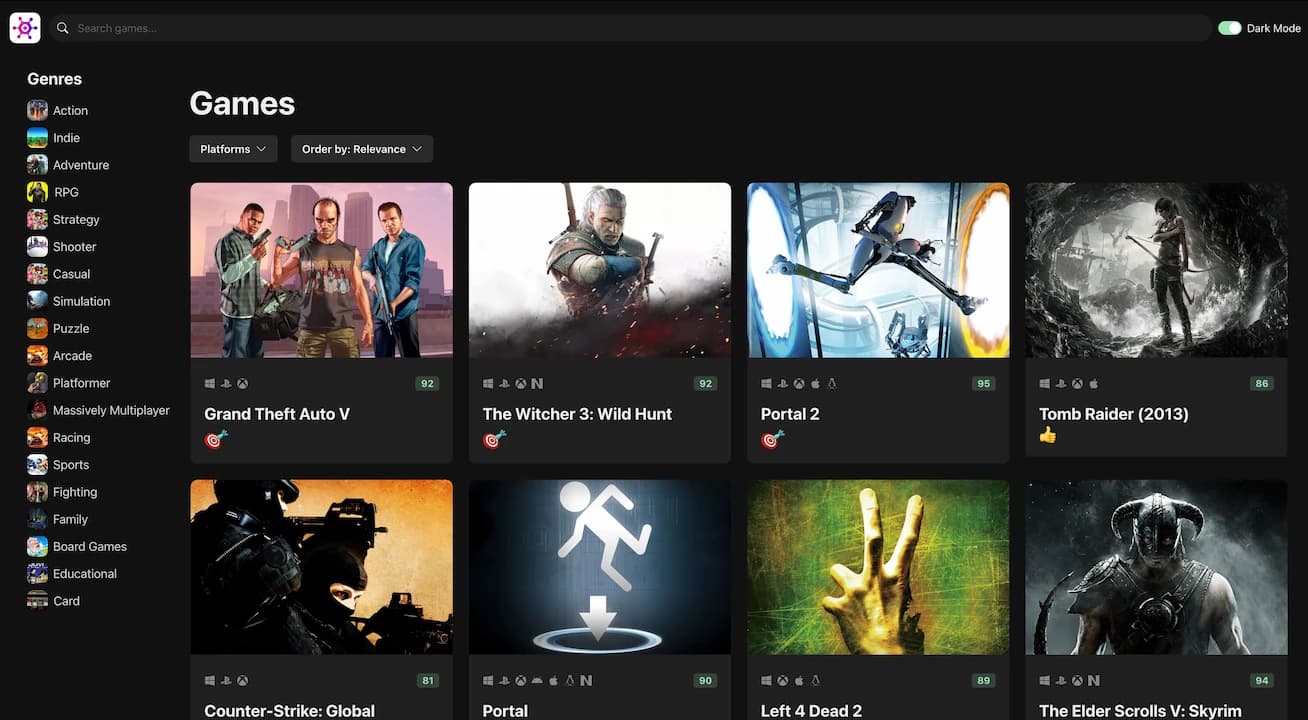Click the Strategy genre icon
The image size is (1308, 720).
(37, 219)
